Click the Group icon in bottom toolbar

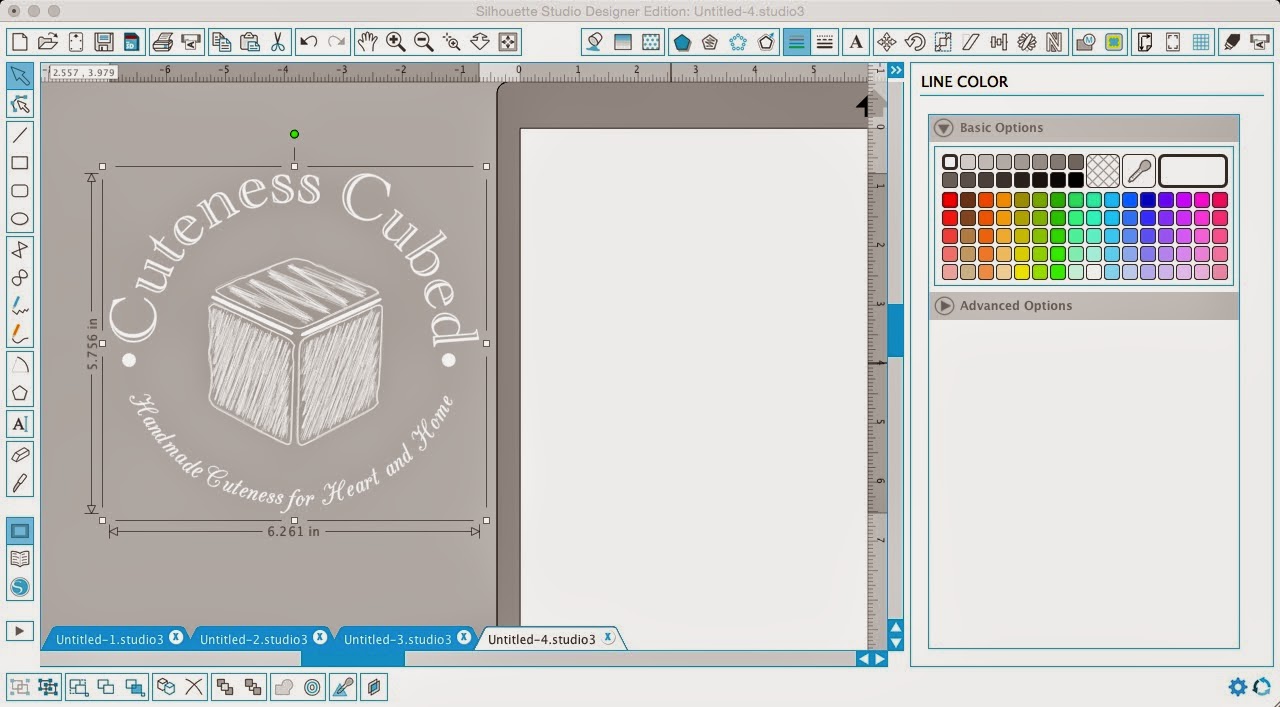(x=19, y=687)
